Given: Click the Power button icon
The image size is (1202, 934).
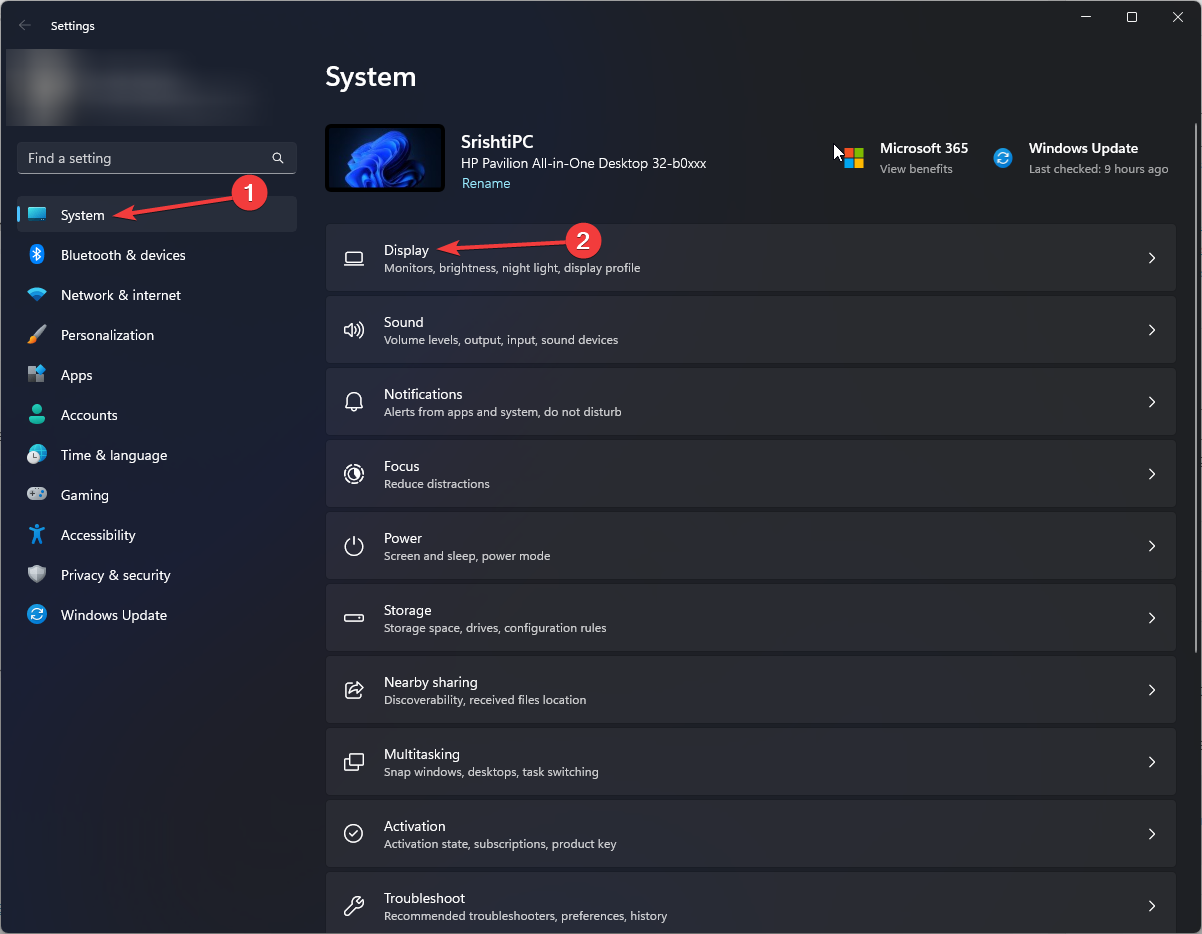Looking at the screenshot, I should (x=354, y=546).
